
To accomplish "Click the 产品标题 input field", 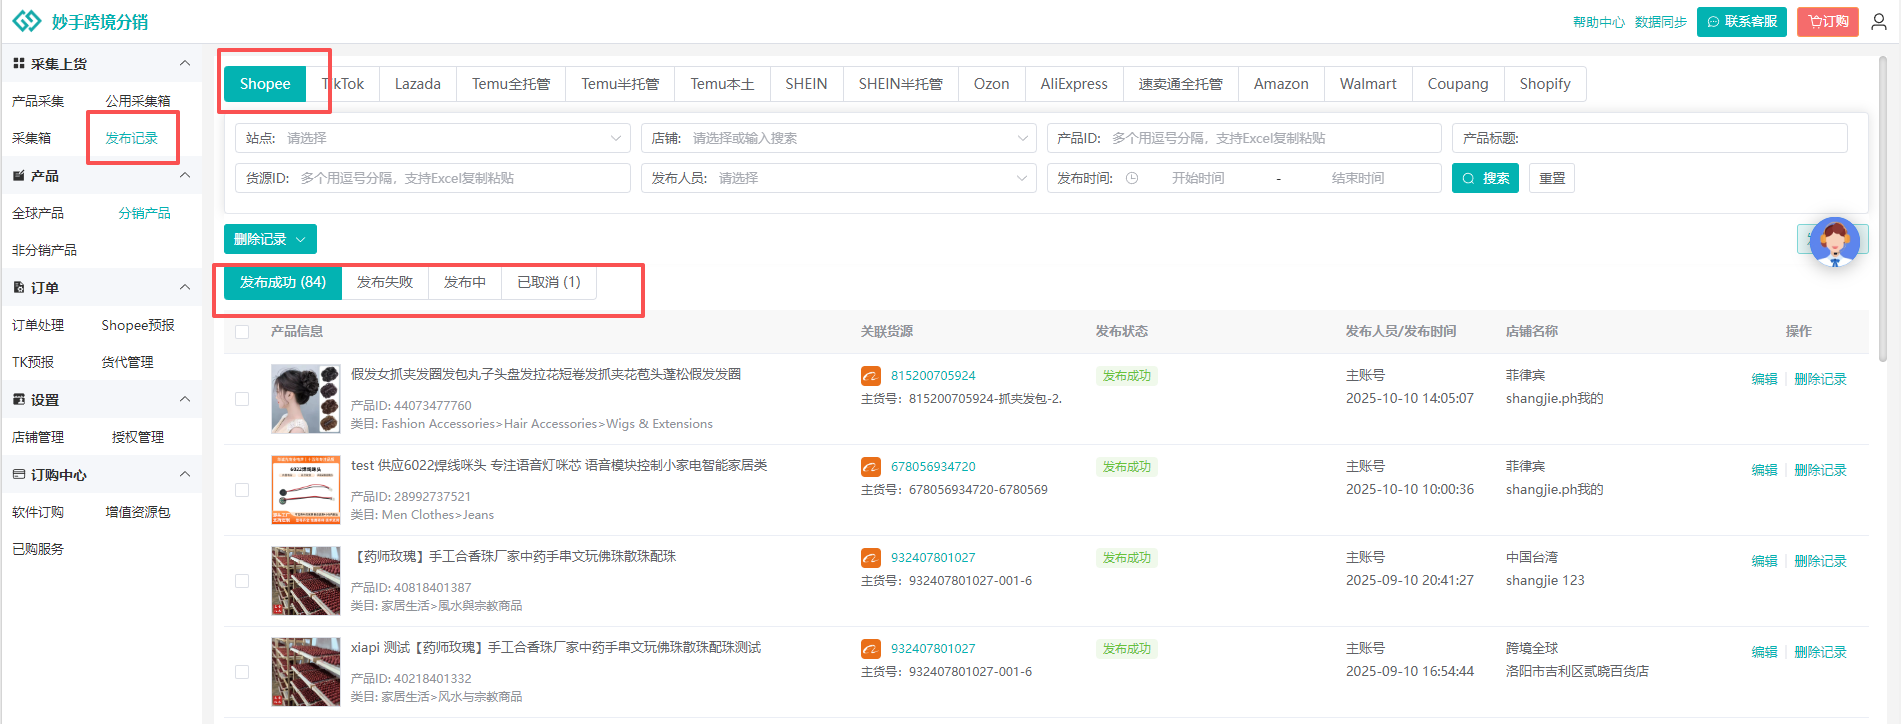I will pos(1680,138).
